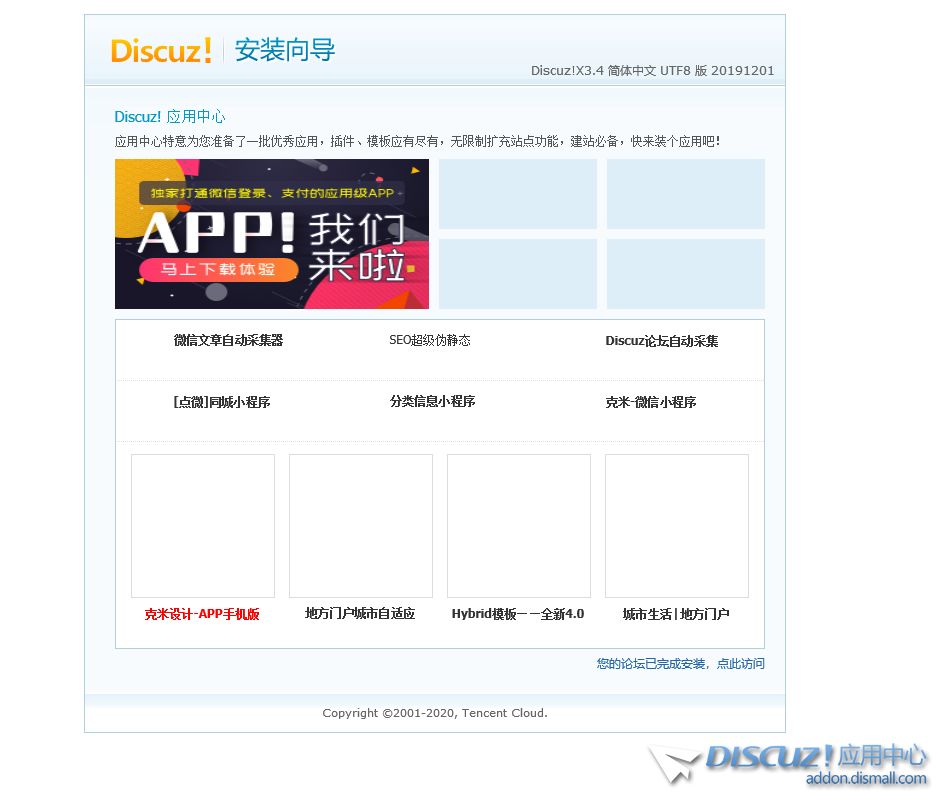The height and width of the screenshot is (804, 945).
Task: Select the thumbnail above Hybrid模板——全新4.0
Action: tap(519, 526)
